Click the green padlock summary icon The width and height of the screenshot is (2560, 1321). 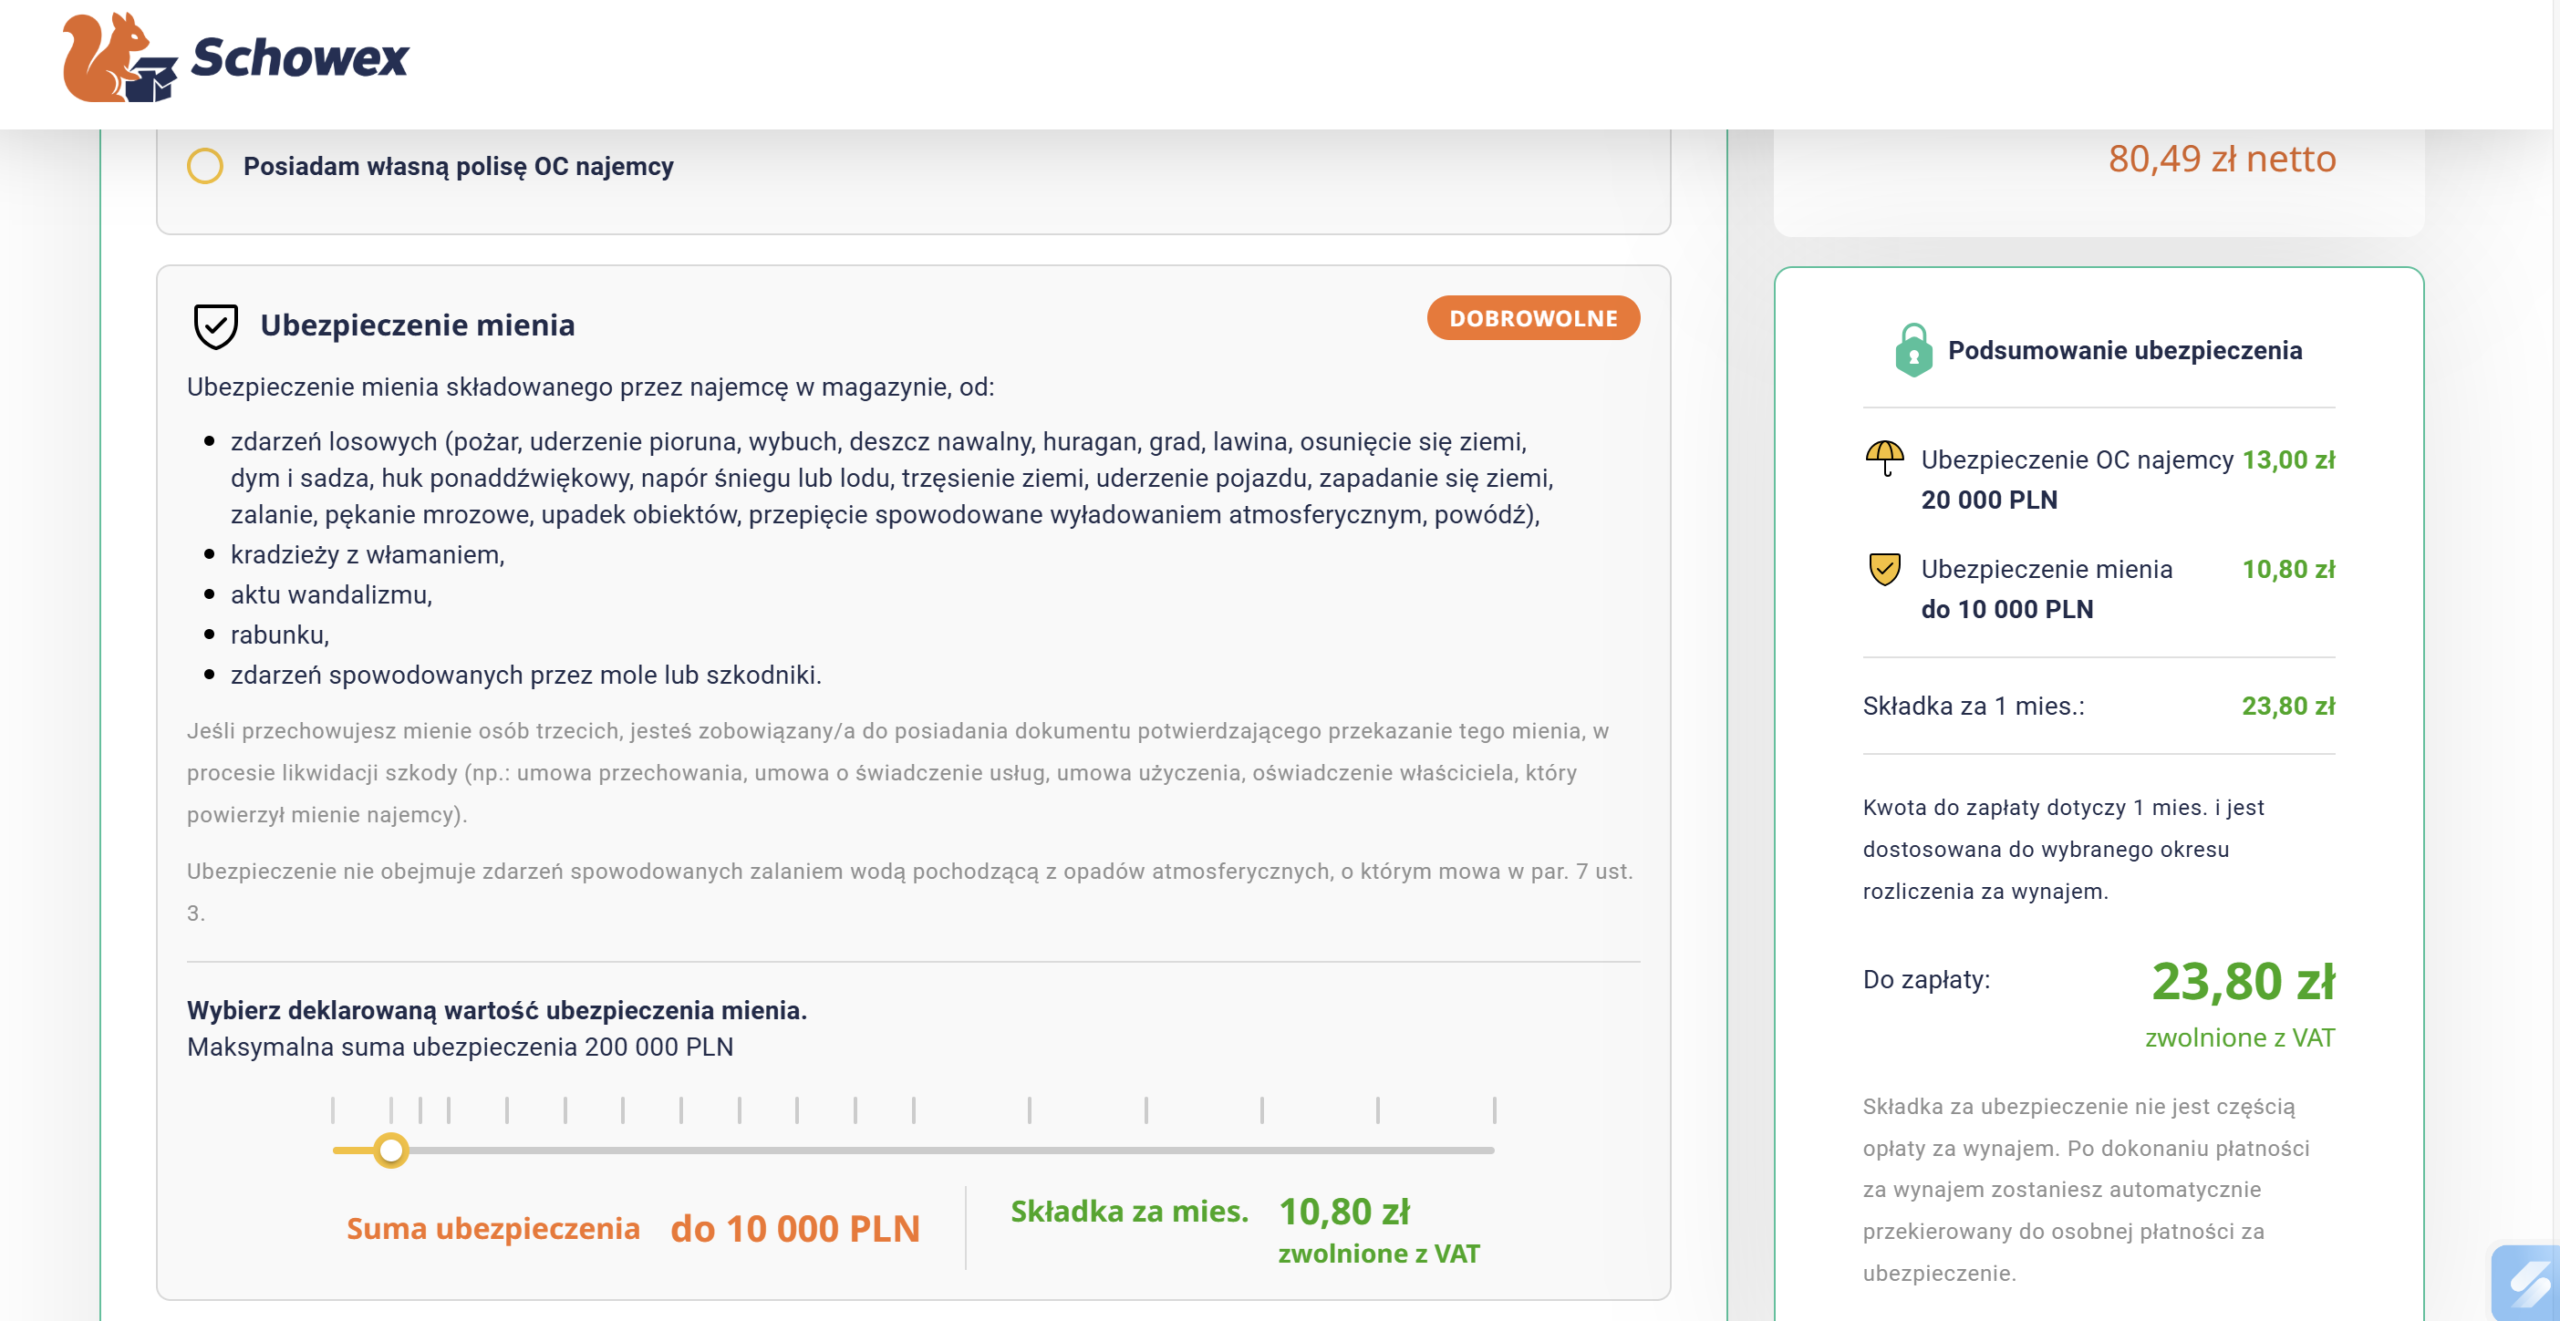[1913, 351]
